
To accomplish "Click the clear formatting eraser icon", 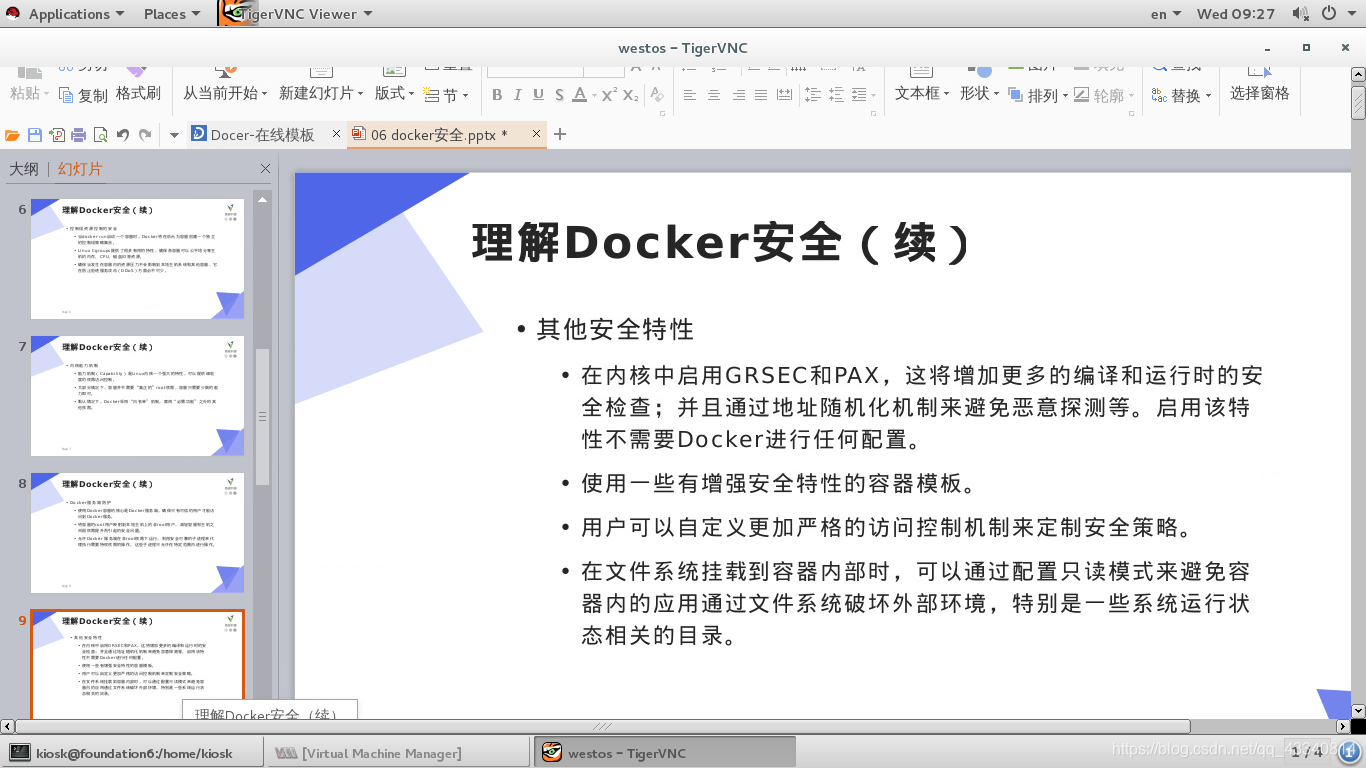I will tap(657, 95).
